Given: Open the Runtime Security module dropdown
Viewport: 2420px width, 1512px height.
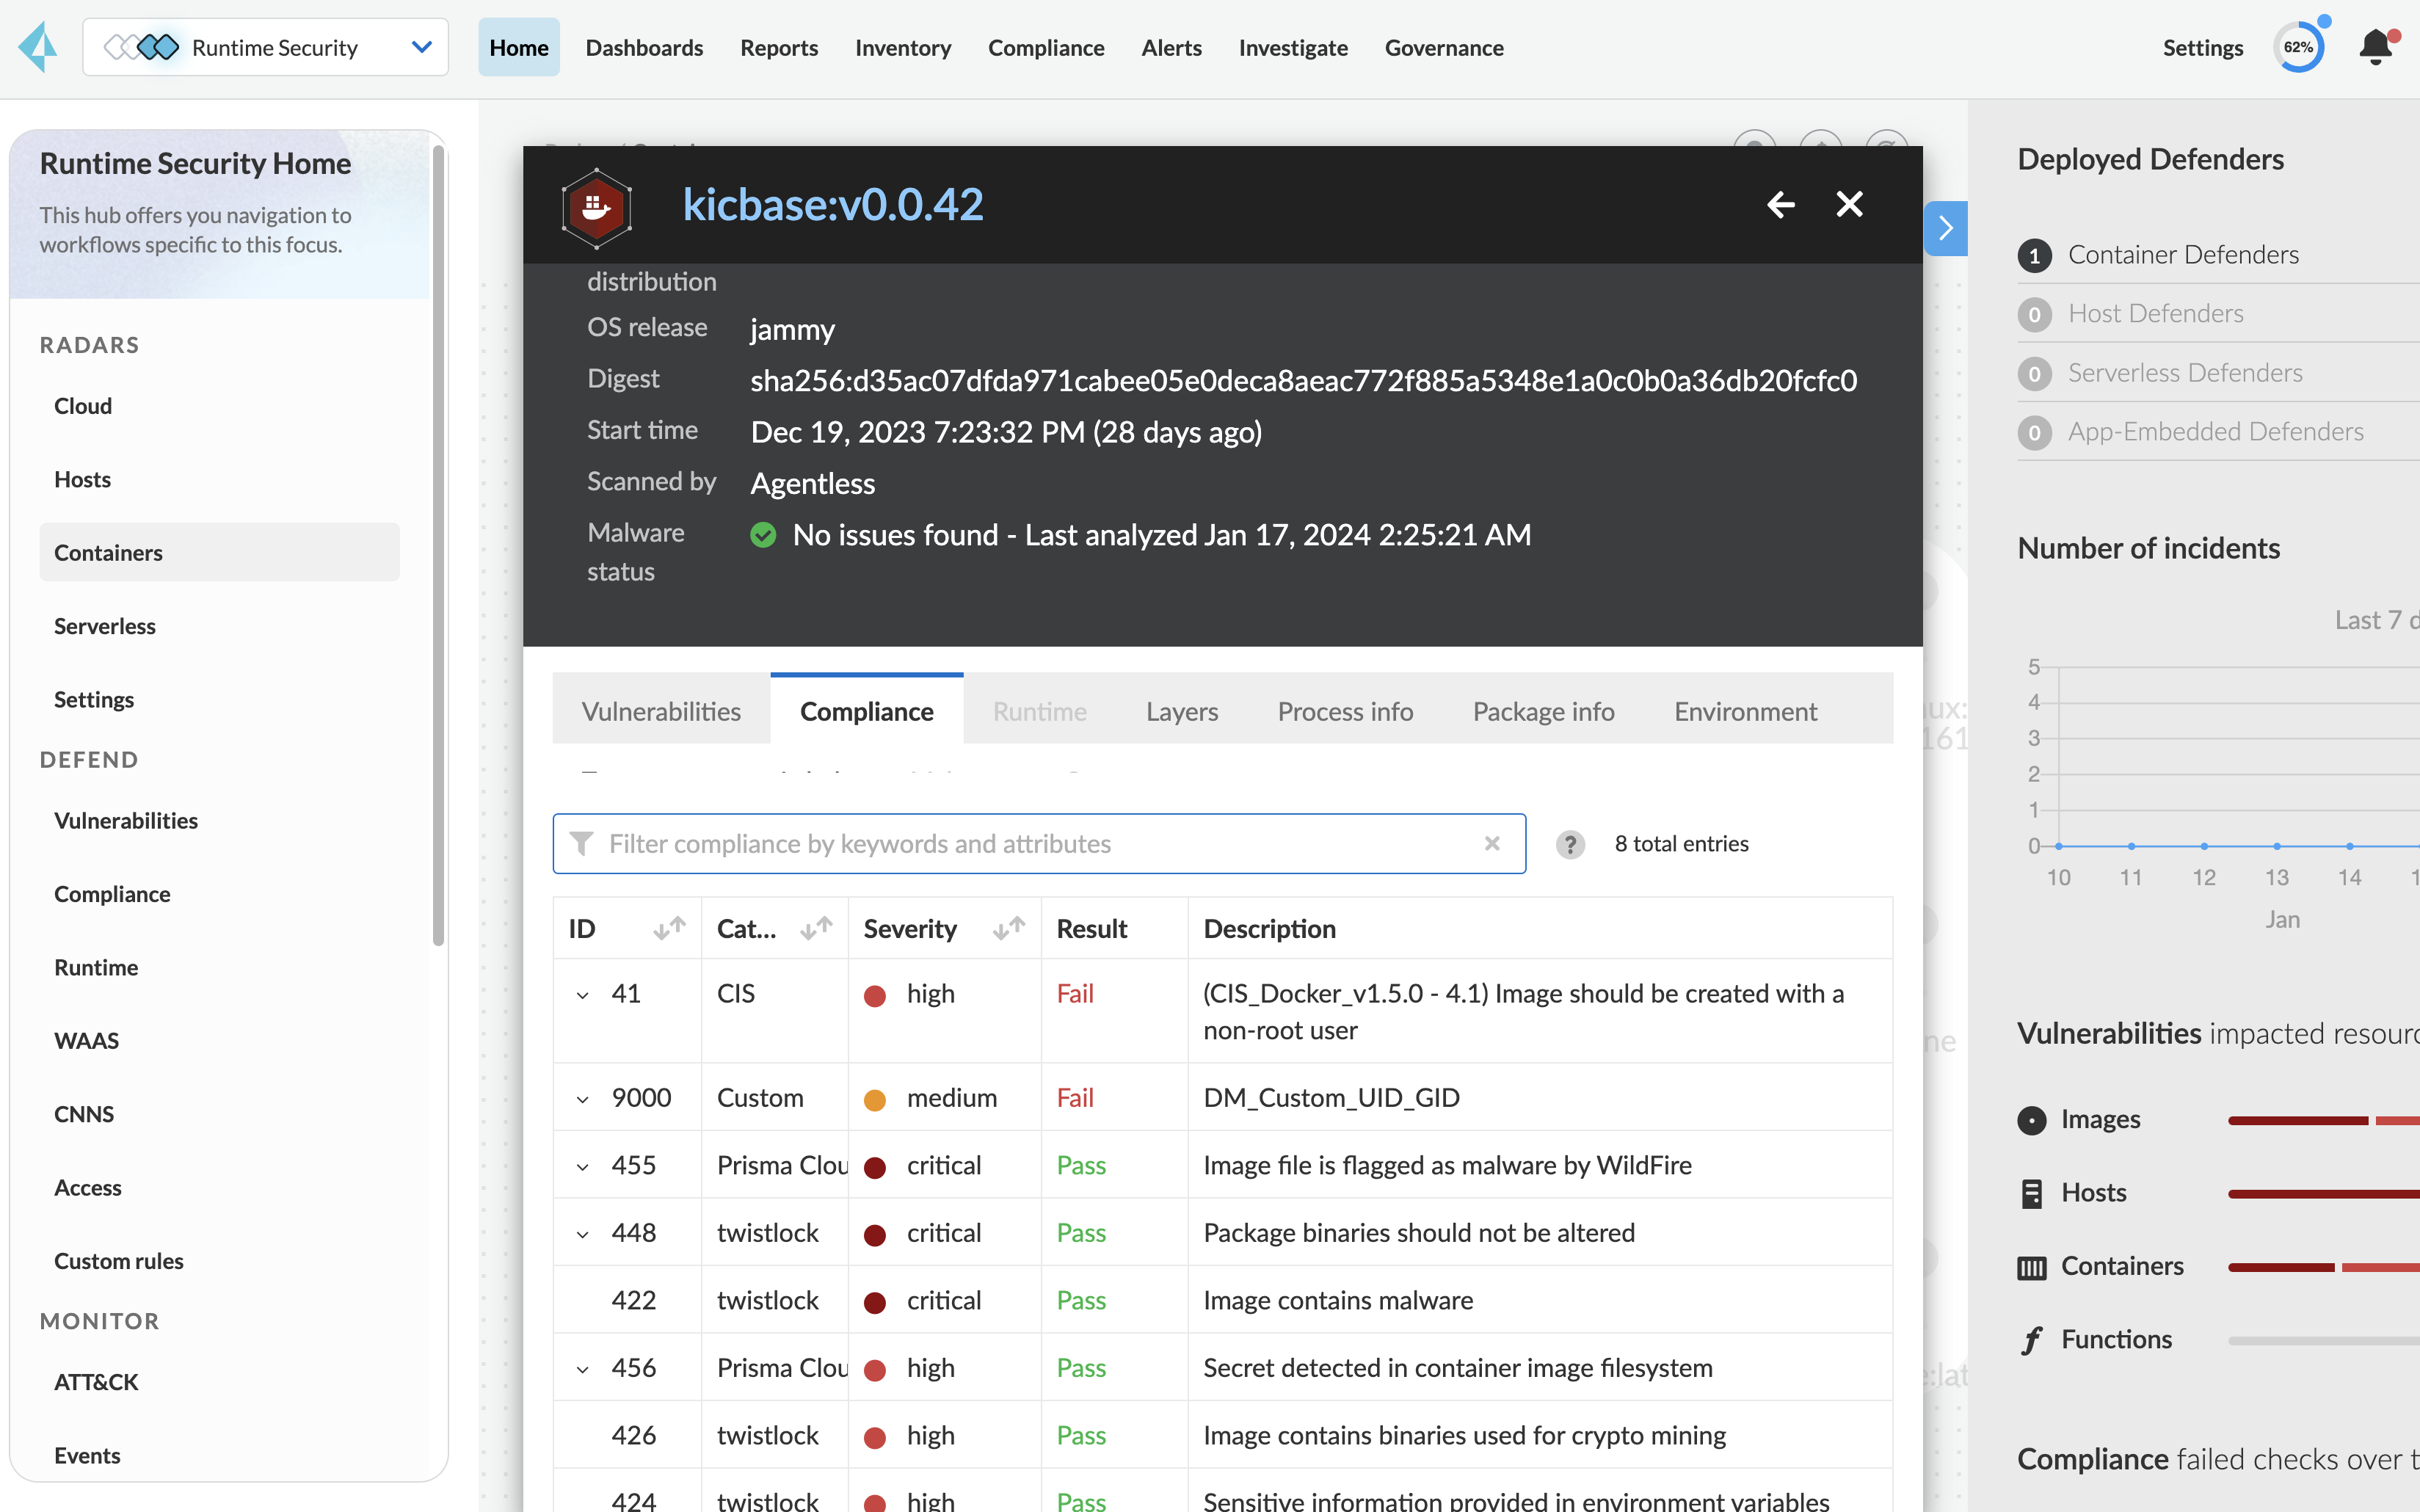Looking at the screenshot, I should tap(421, 46).
